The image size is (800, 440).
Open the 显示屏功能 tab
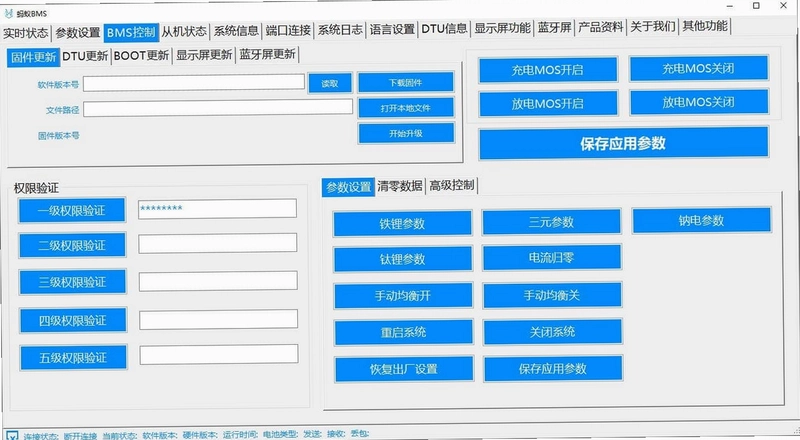[503, 28]
